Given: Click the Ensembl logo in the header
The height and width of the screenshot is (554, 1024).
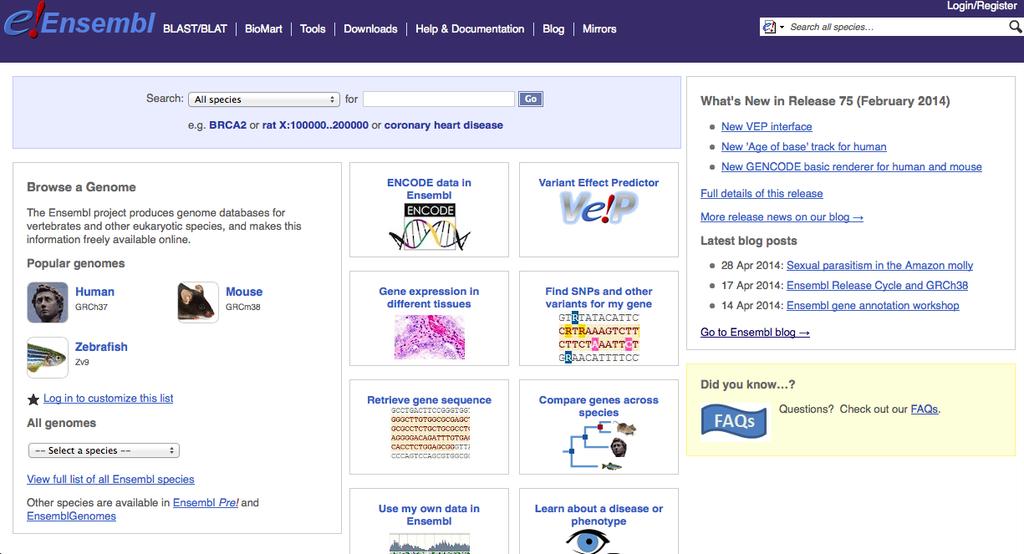Looking at the screenshot, I should coord(79,20).
